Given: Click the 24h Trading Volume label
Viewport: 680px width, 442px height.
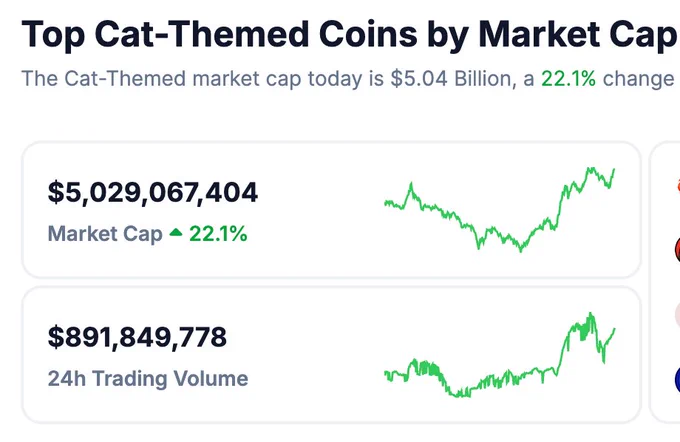Looking at the screenshot, I should (x=148, y=379).
